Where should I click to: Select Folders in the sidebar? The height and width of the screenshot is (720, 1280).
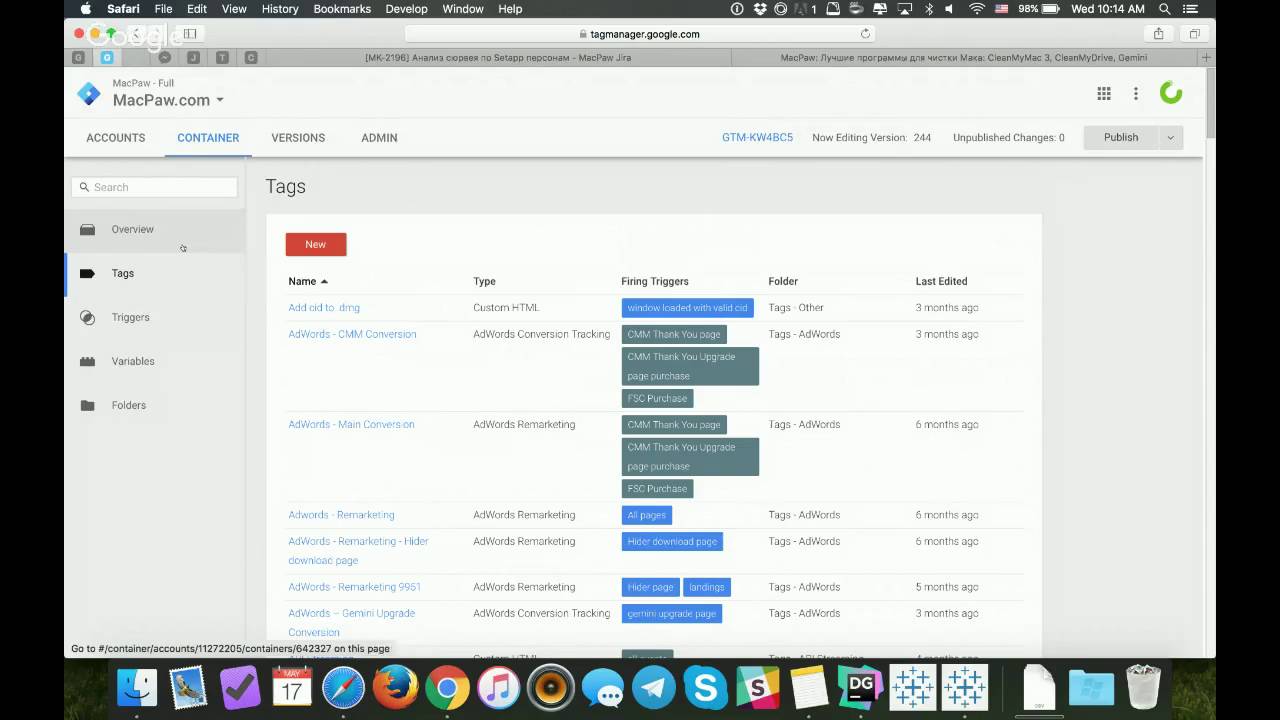tap(154, 405)
